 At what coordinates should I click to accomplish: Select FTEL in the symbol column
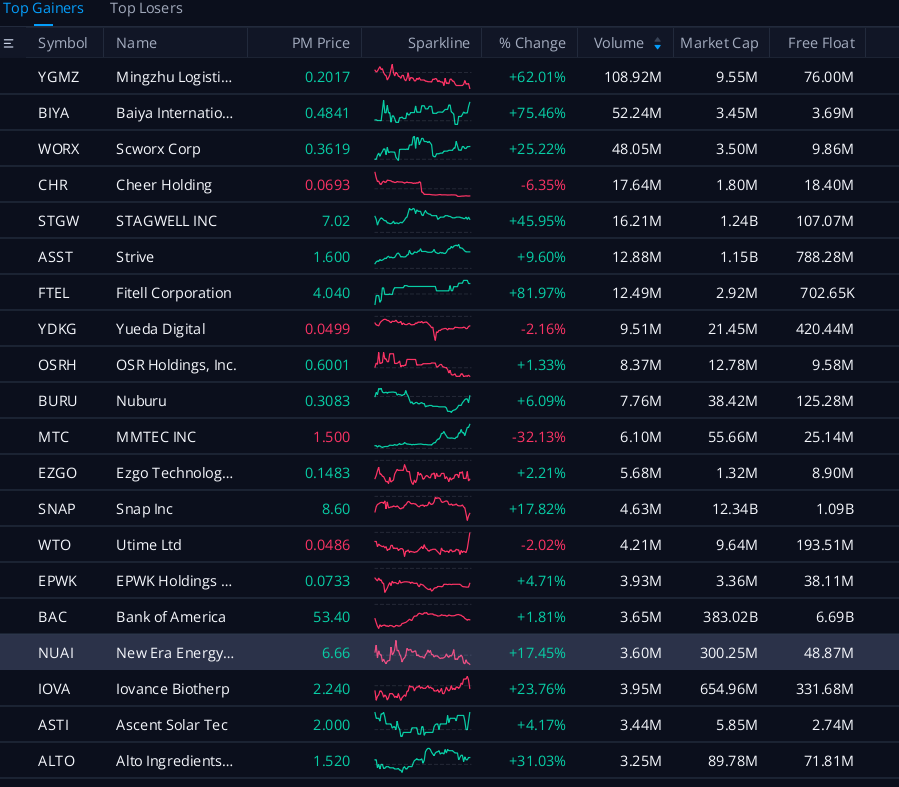tap(53, 293)
